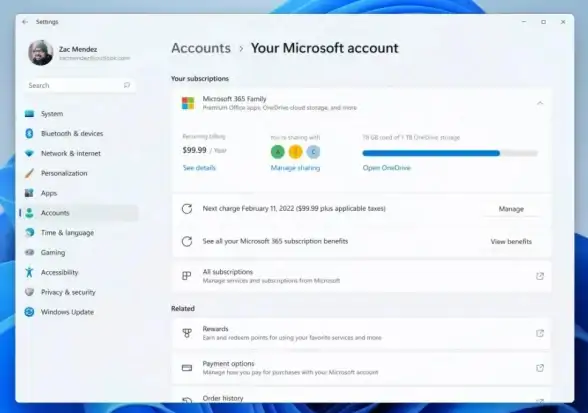This screenshot has width=588, height=413.
Task: Open Privacy & security label
Action: coord(68,292)
